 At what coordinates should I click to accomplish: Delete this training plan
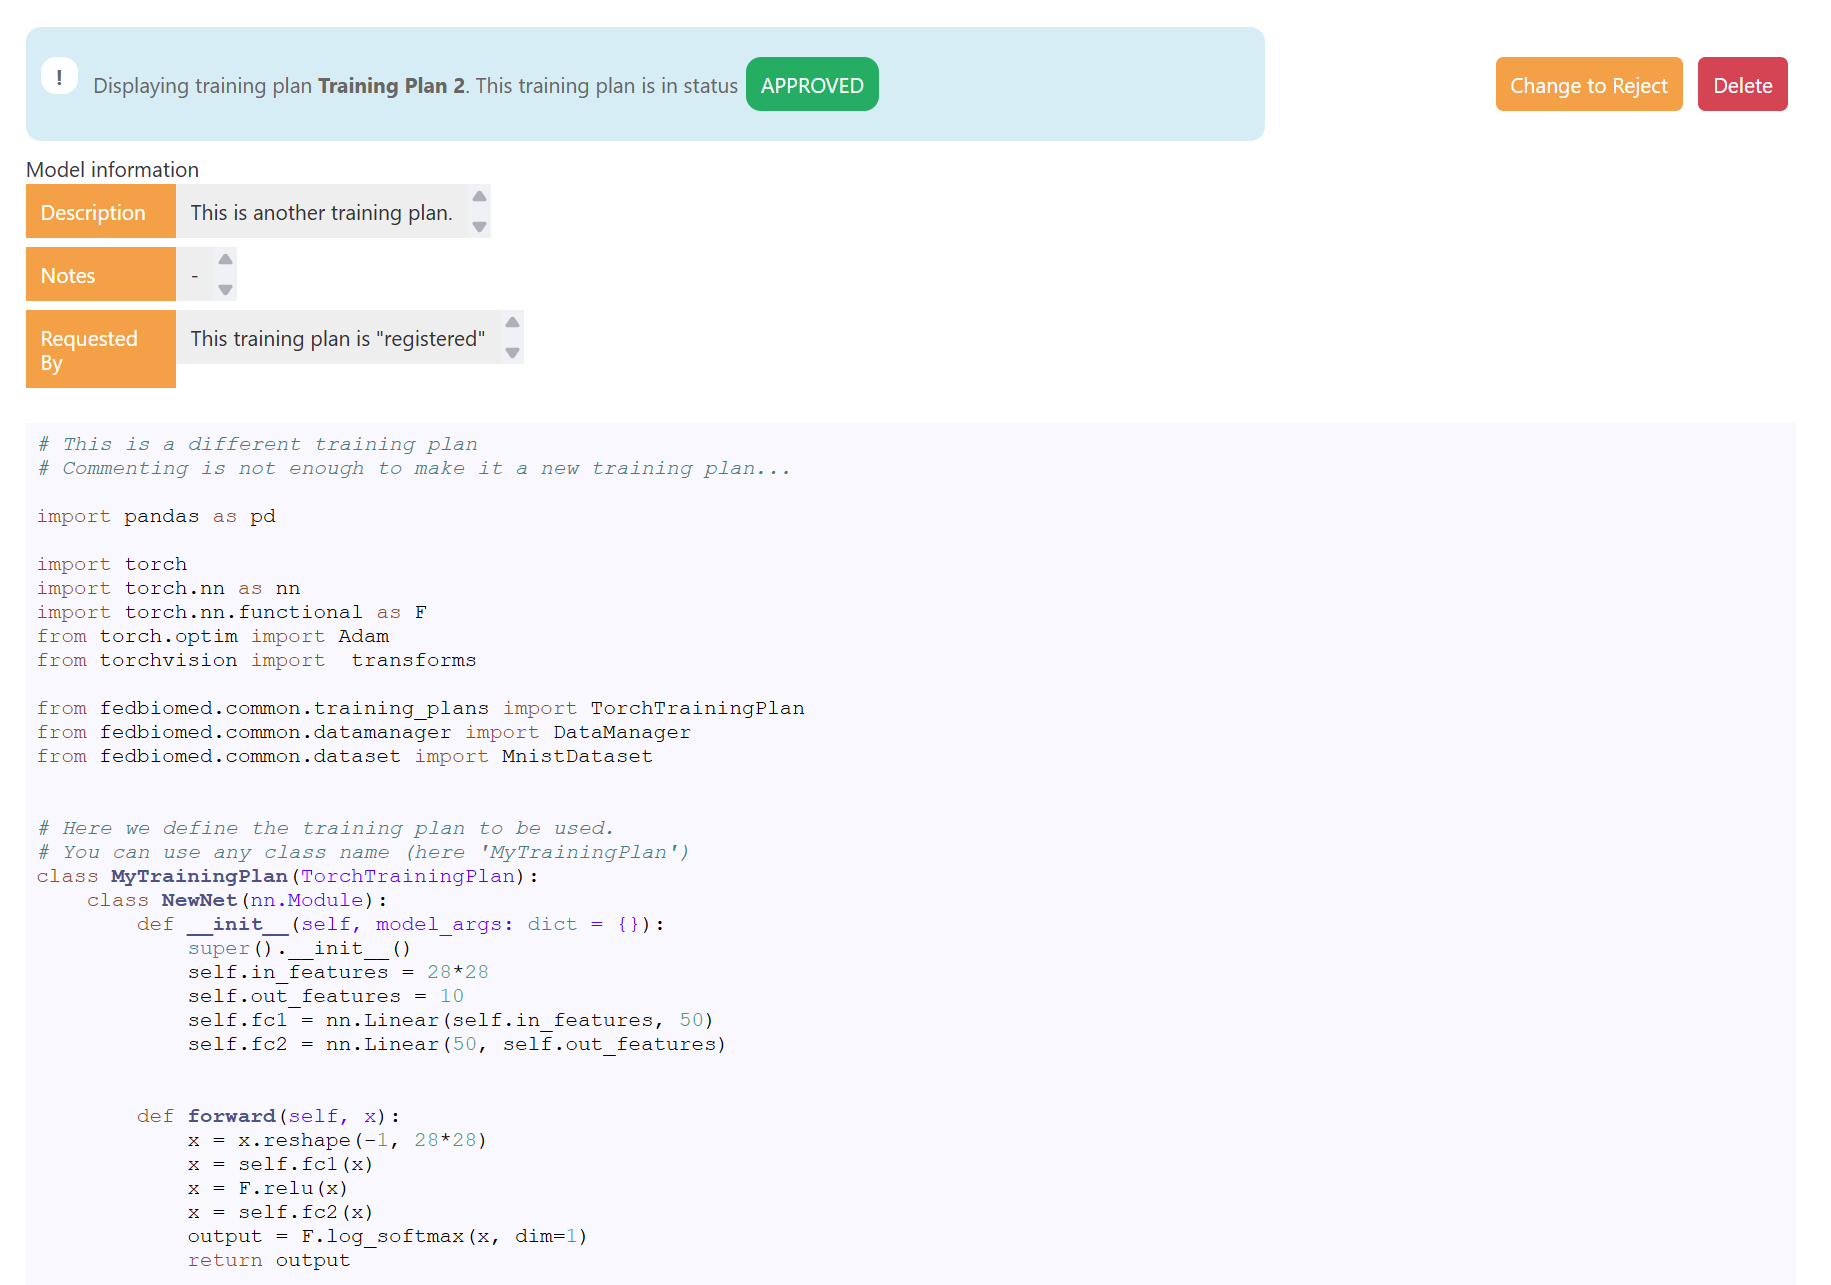(x=1742, y=85)
